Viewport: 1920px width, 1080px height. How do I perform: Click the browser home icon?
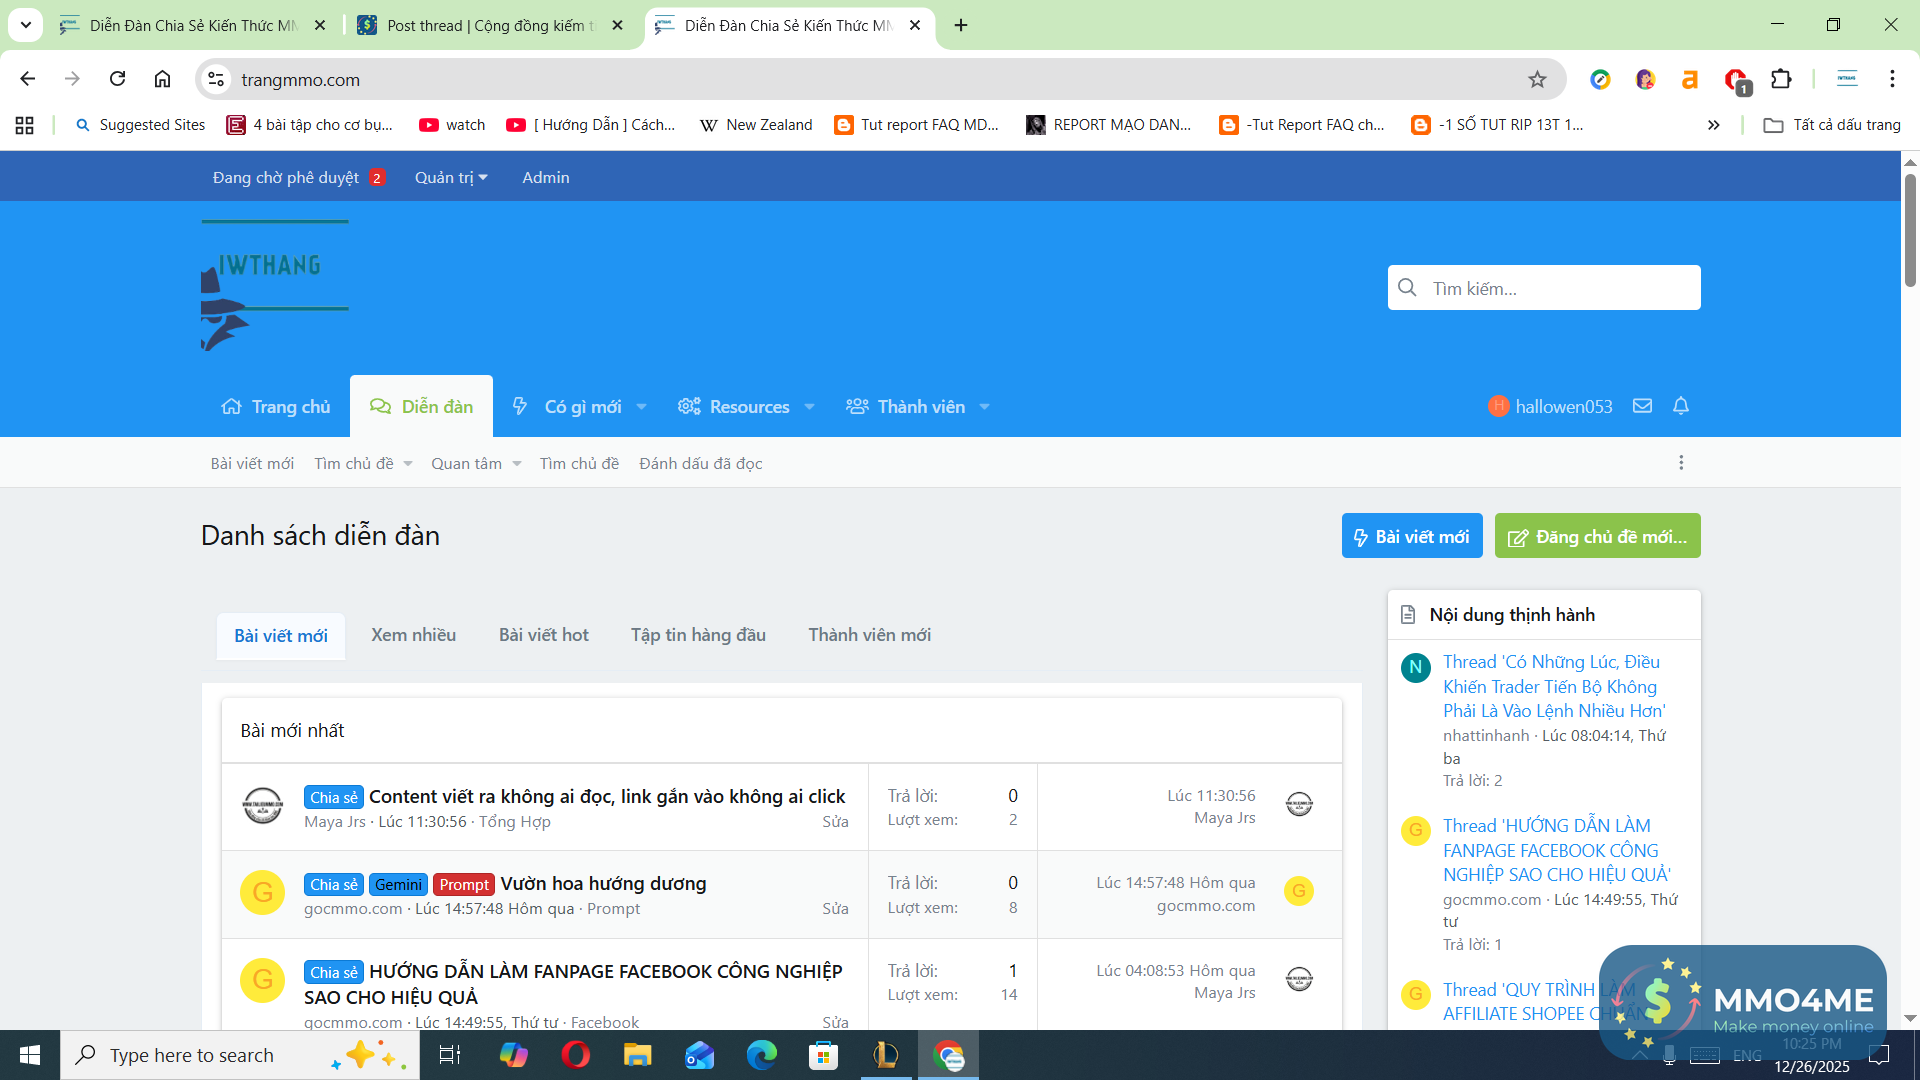(x=162, y=80)
